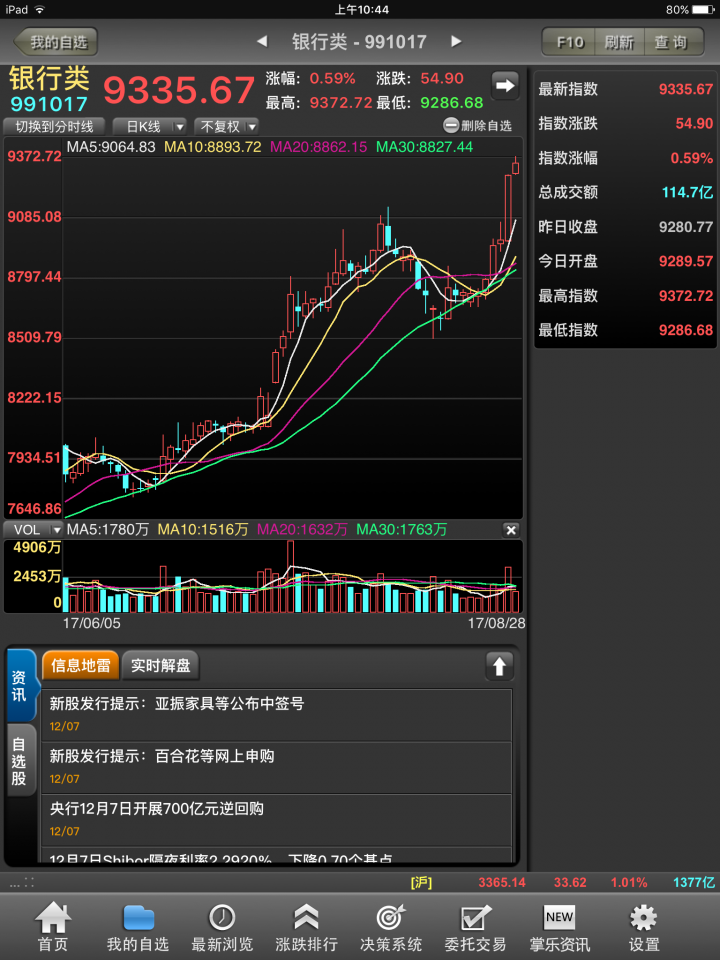The image size is (720, 960).
Task: Tap the MA5:9064.83 label
Action: click(x=111, y=147)
